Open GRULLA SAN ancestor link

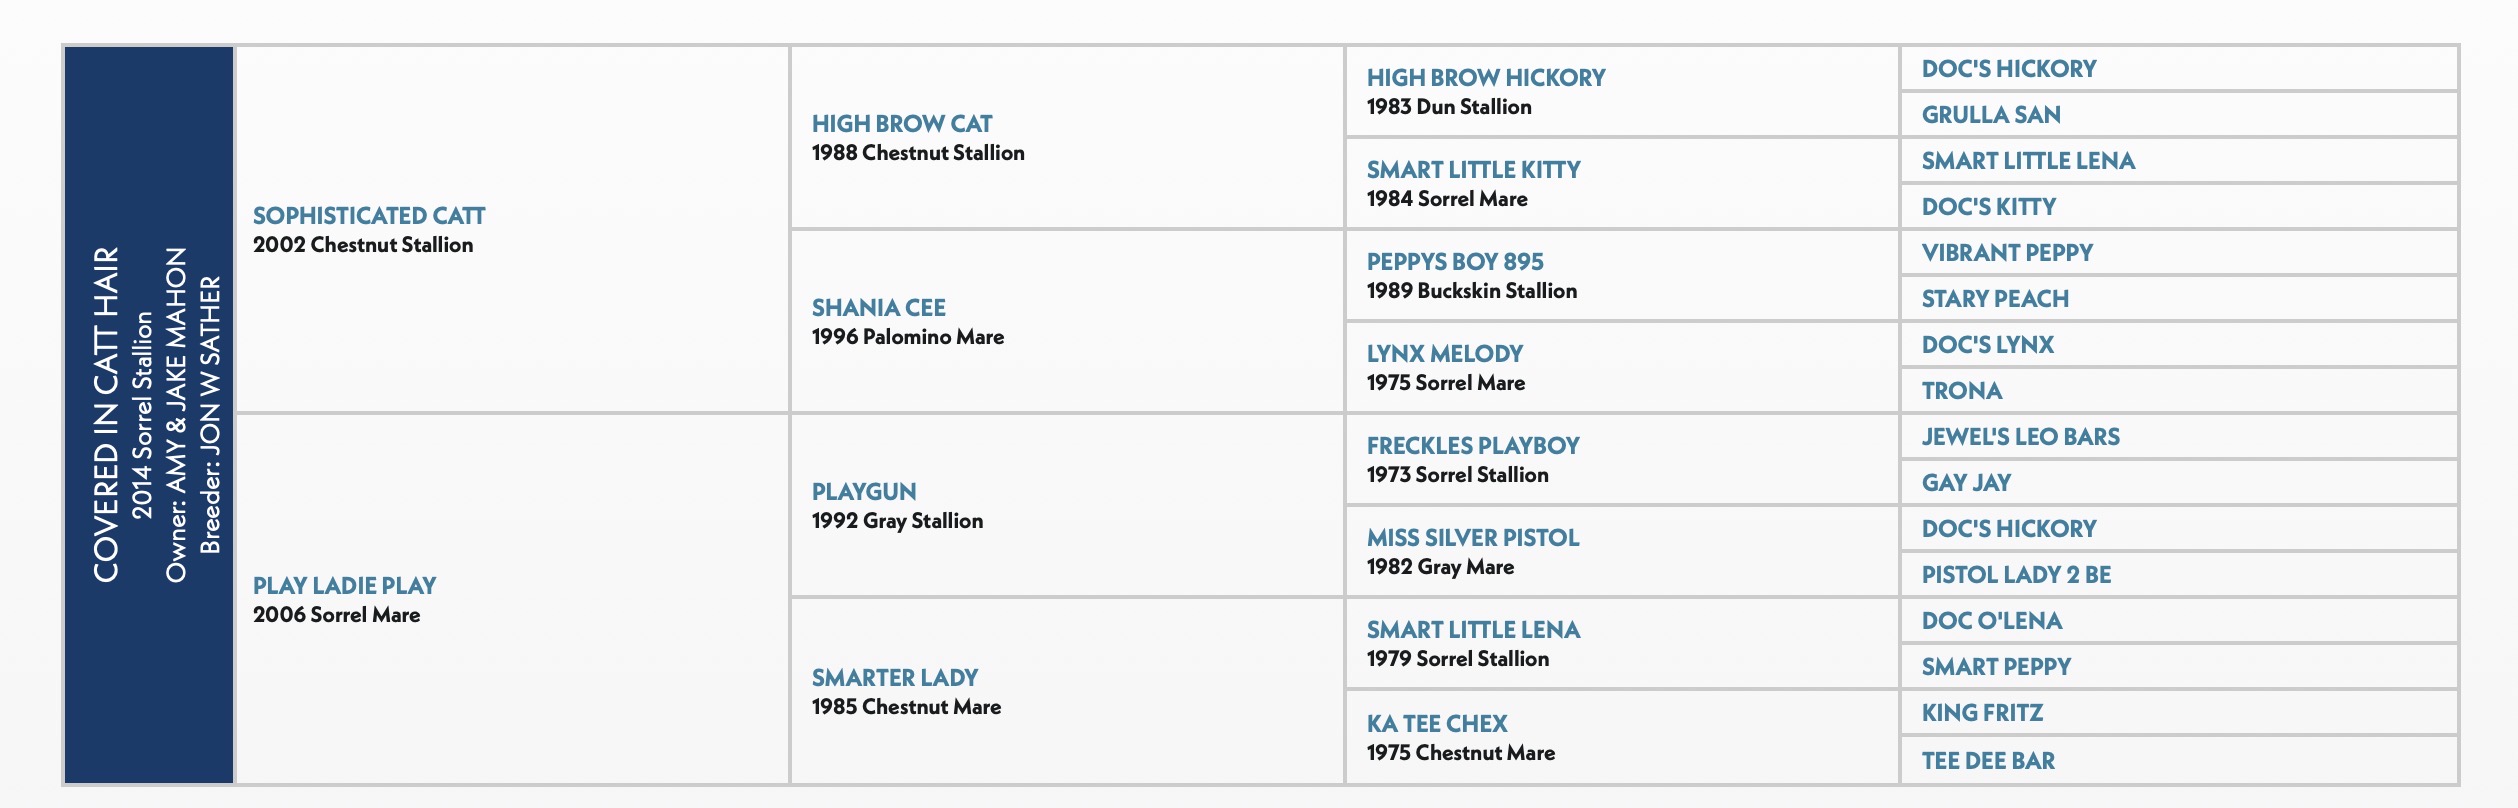click(x=1991, y=115)
